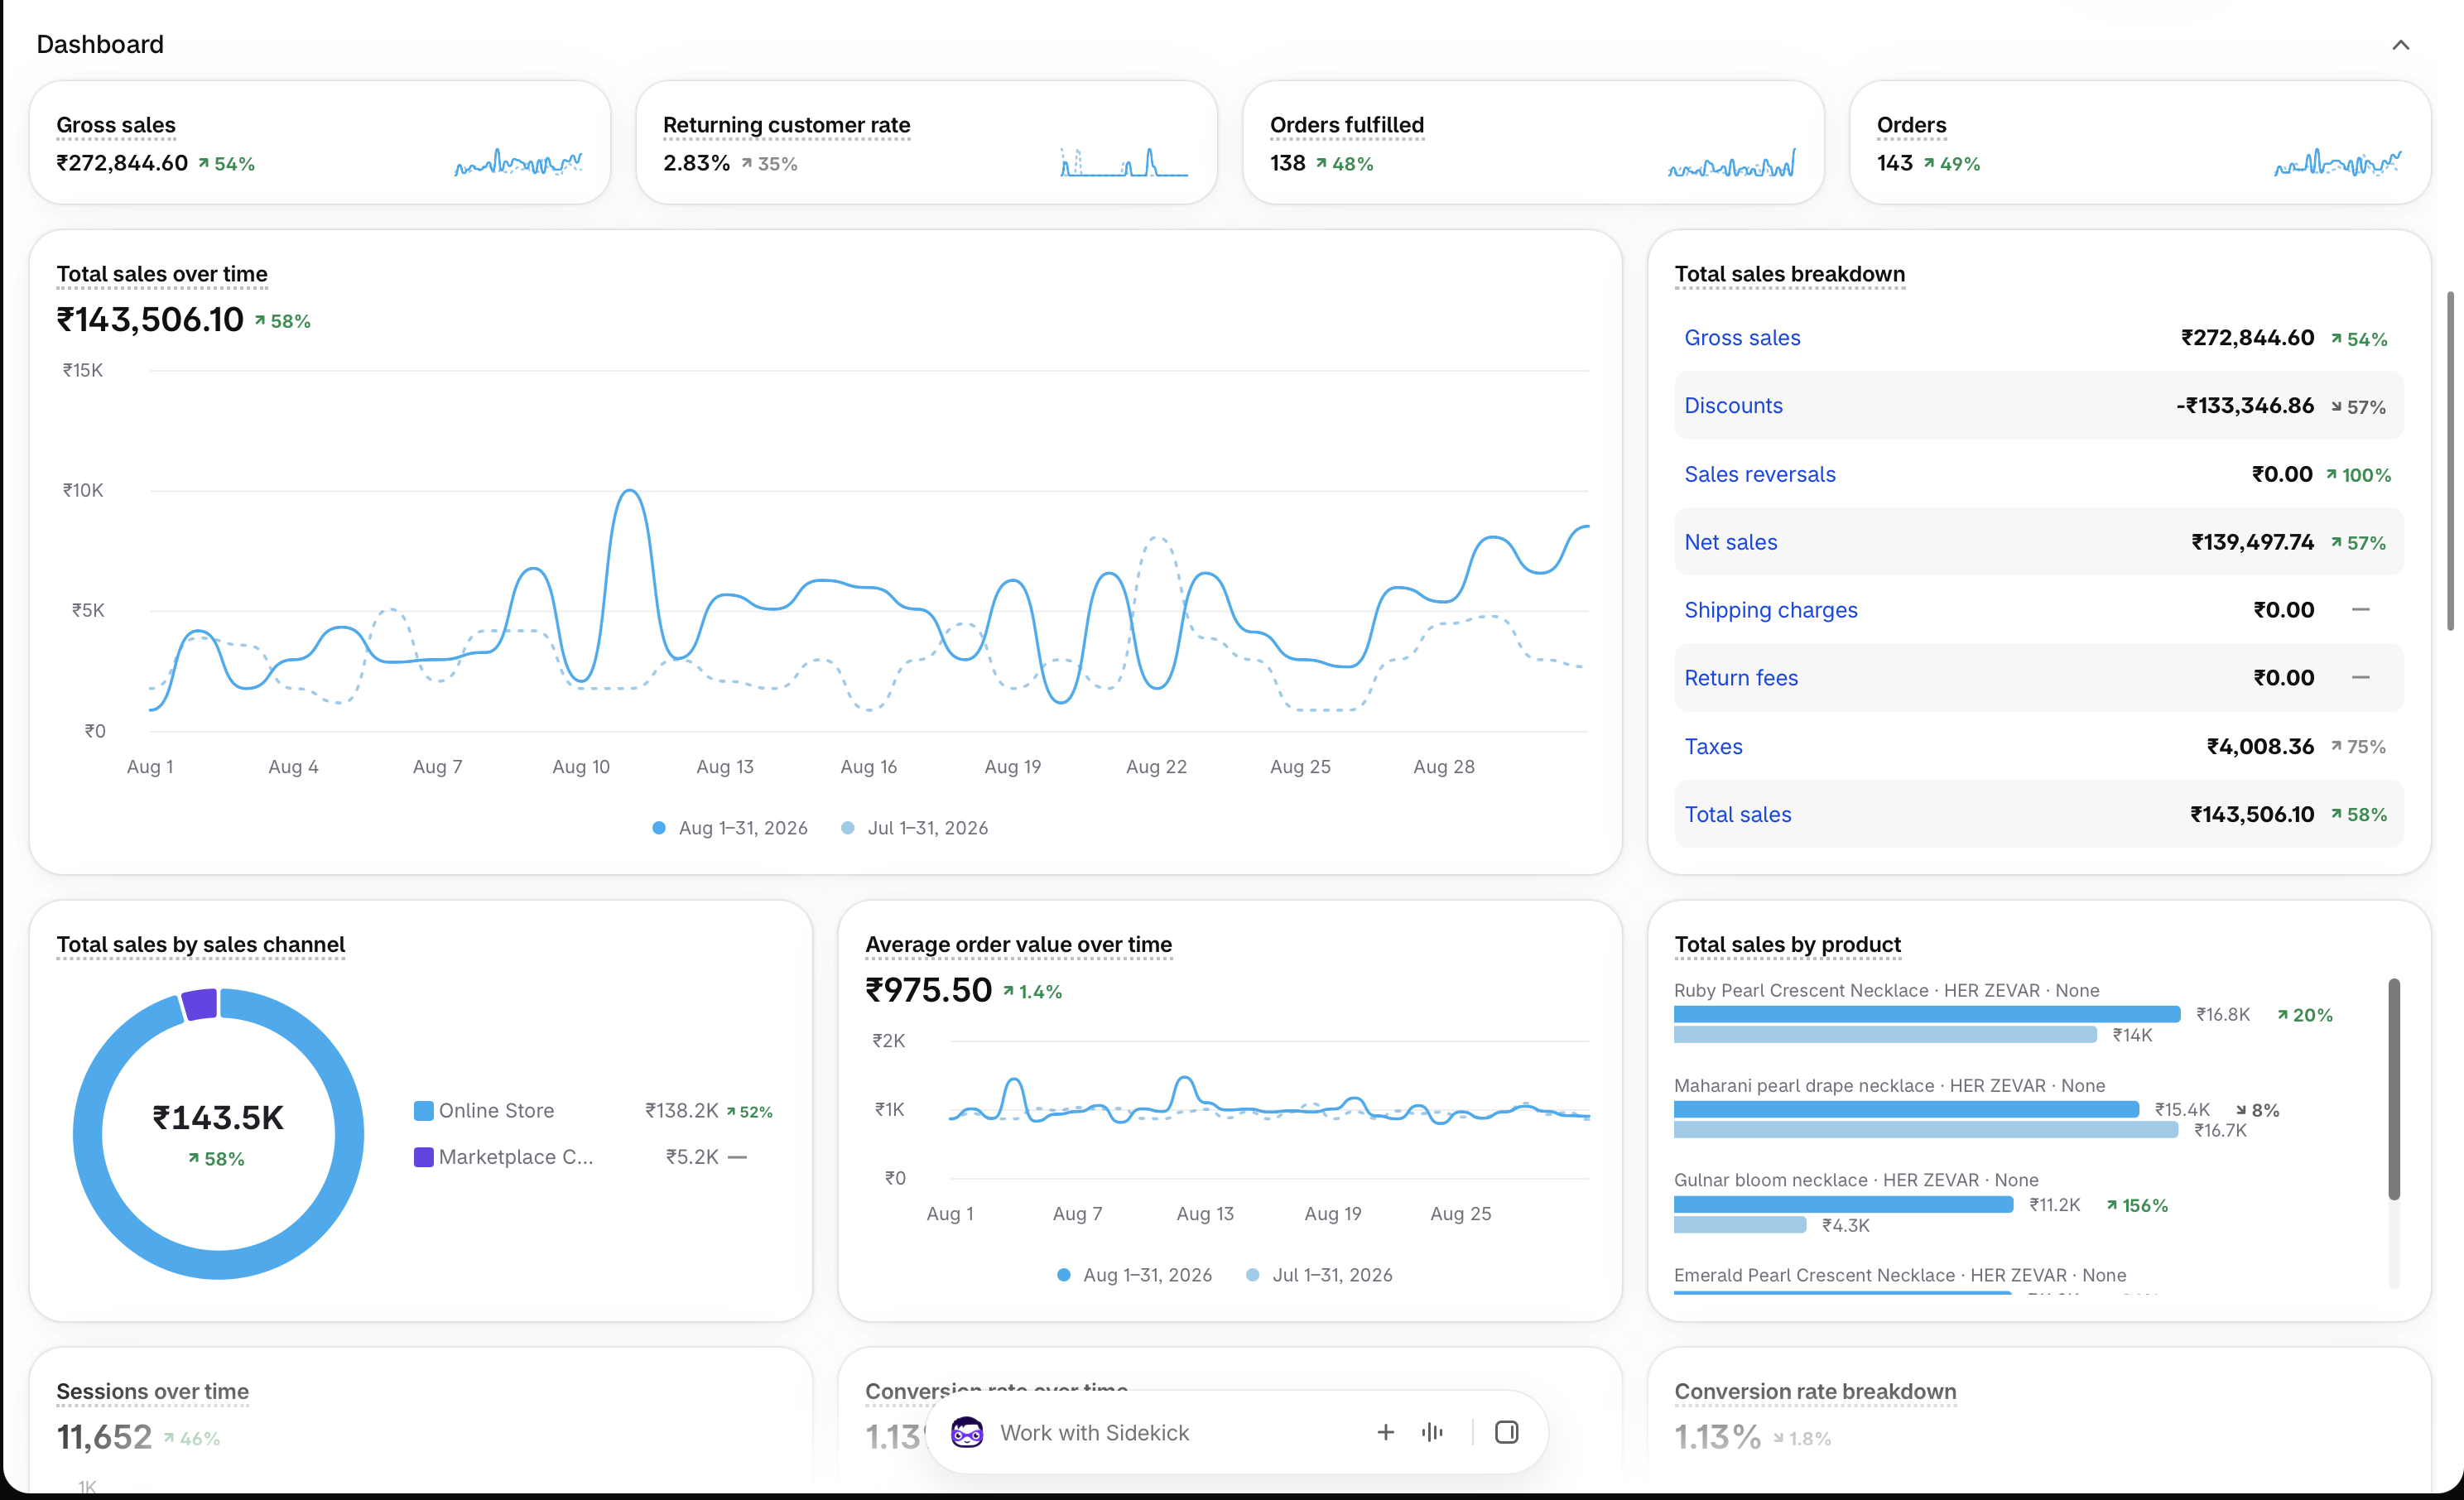Click Returning customer rate sparkline

pos(1124,162)
